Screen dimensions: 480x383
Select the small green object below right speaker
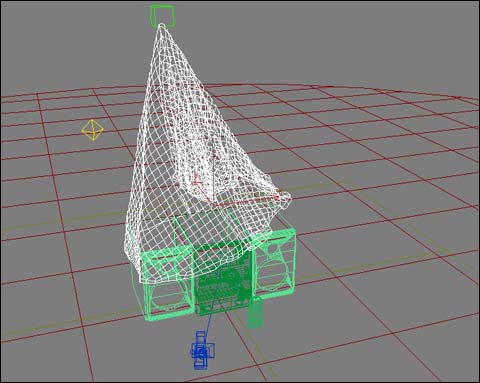pyautogui.click(x=255, y=313)
